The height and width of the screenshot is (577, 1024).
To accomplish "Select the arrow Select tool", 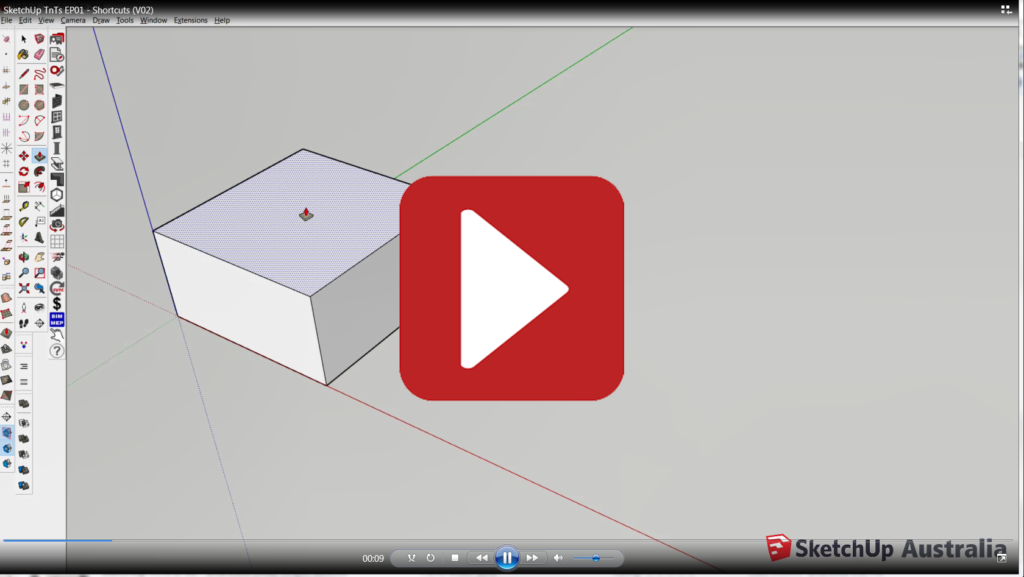I will point(23,39).
